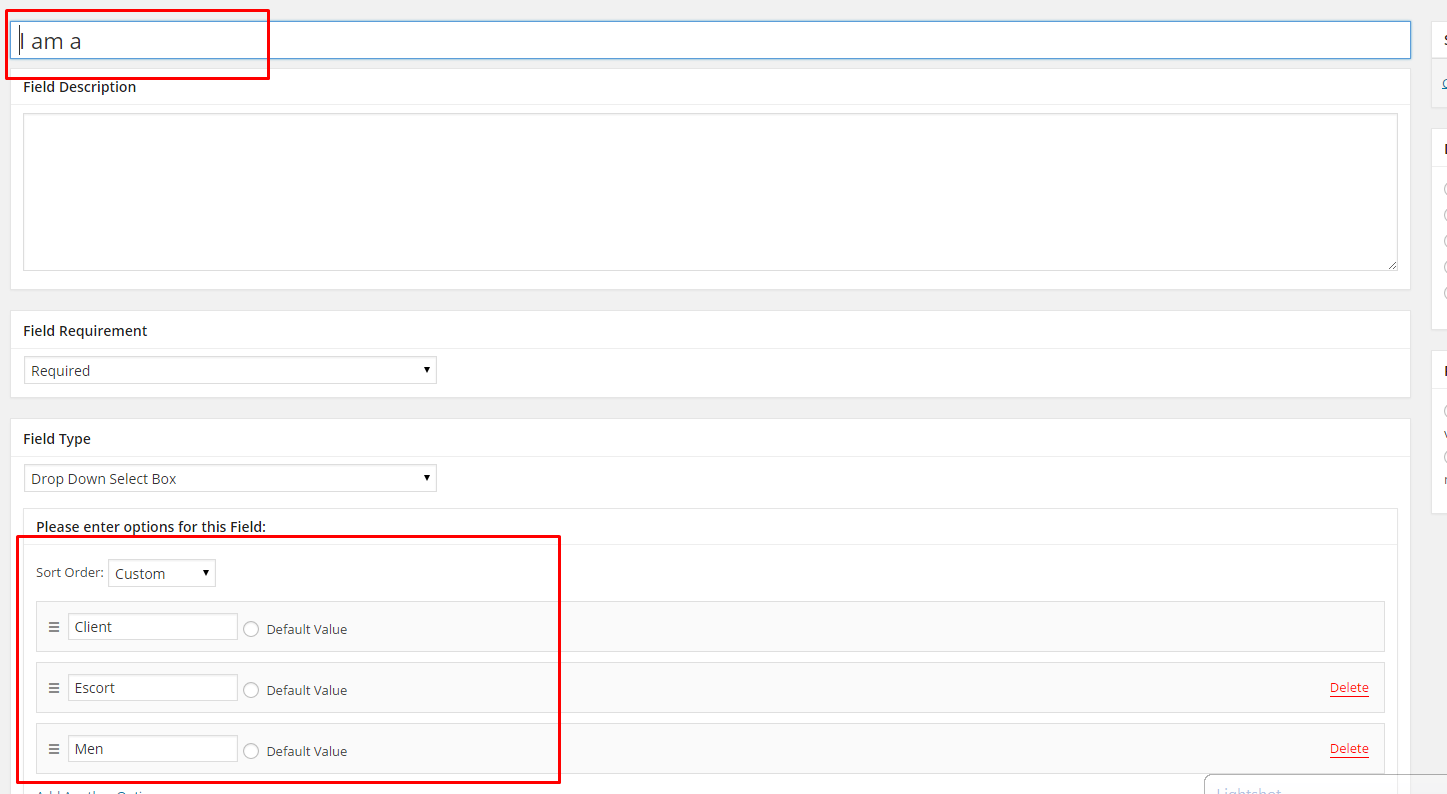This screenshot has height=794, width=1447.
Task: Click the Field Type panel heading
Action: tap(57, 439)
